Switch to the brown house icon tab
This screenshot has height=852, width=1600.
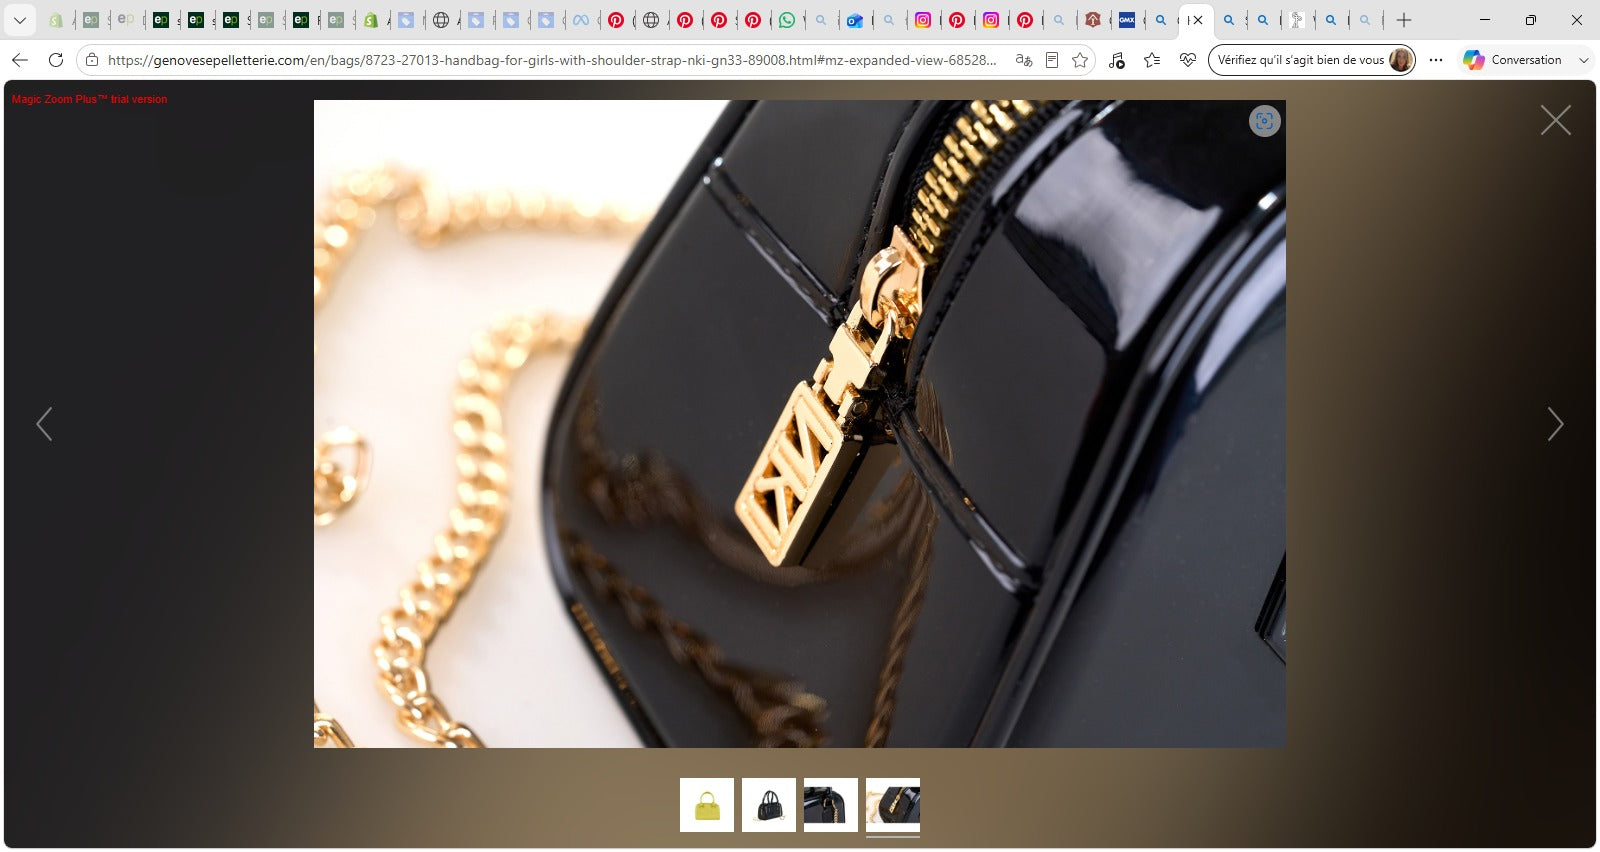pyautogui.click(x=1093, y=20)
